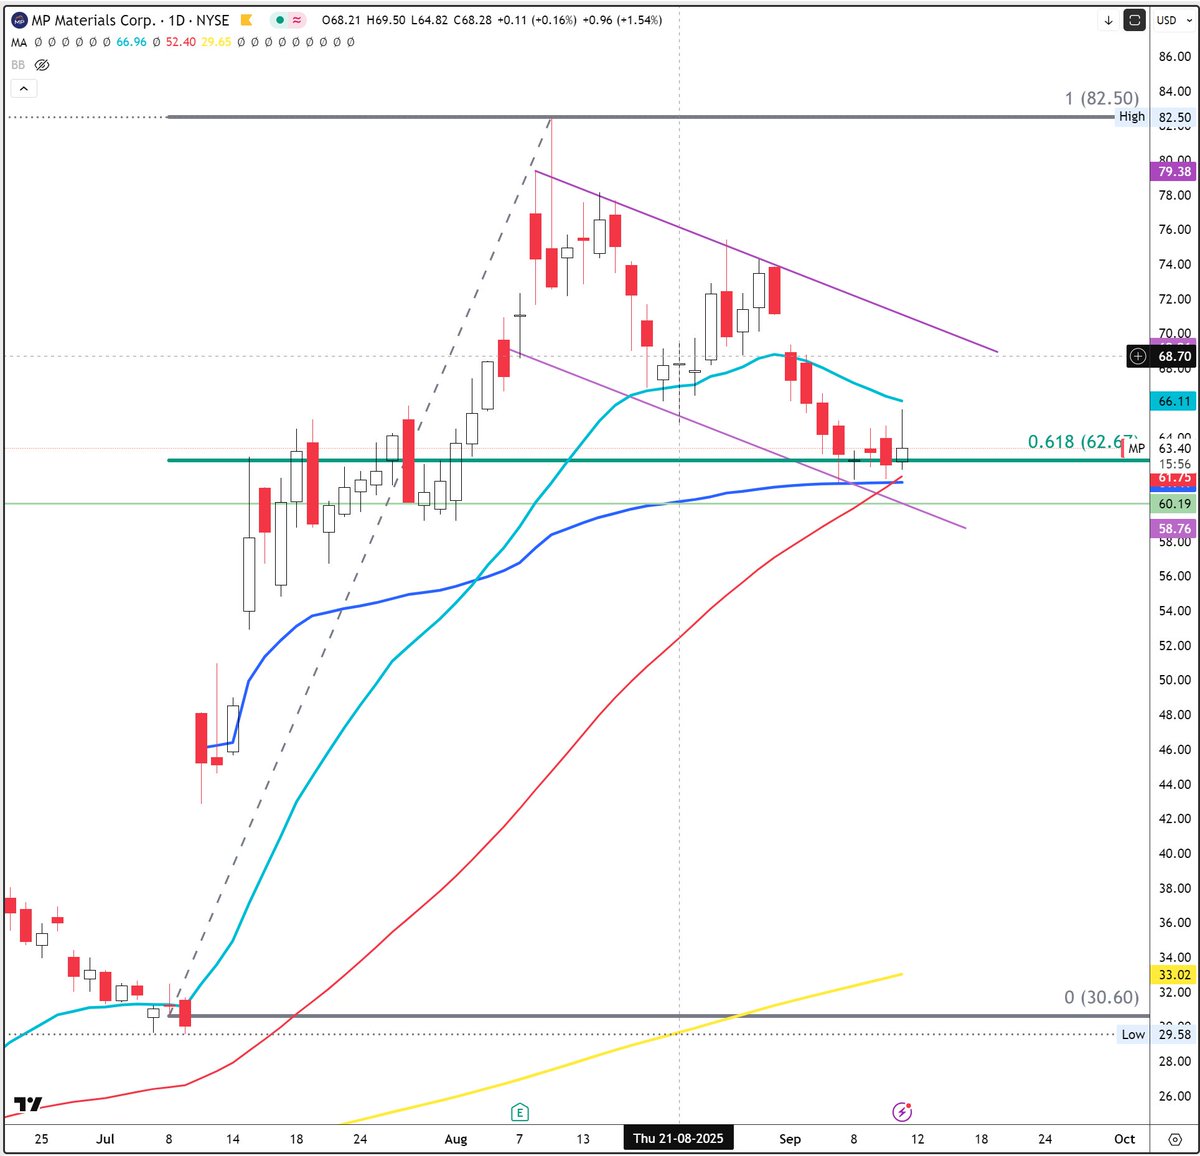This screenshot has height=1156, width=1200.
Task: Click the purple 79.38 price axis tag
Action: pos(1174,172)
